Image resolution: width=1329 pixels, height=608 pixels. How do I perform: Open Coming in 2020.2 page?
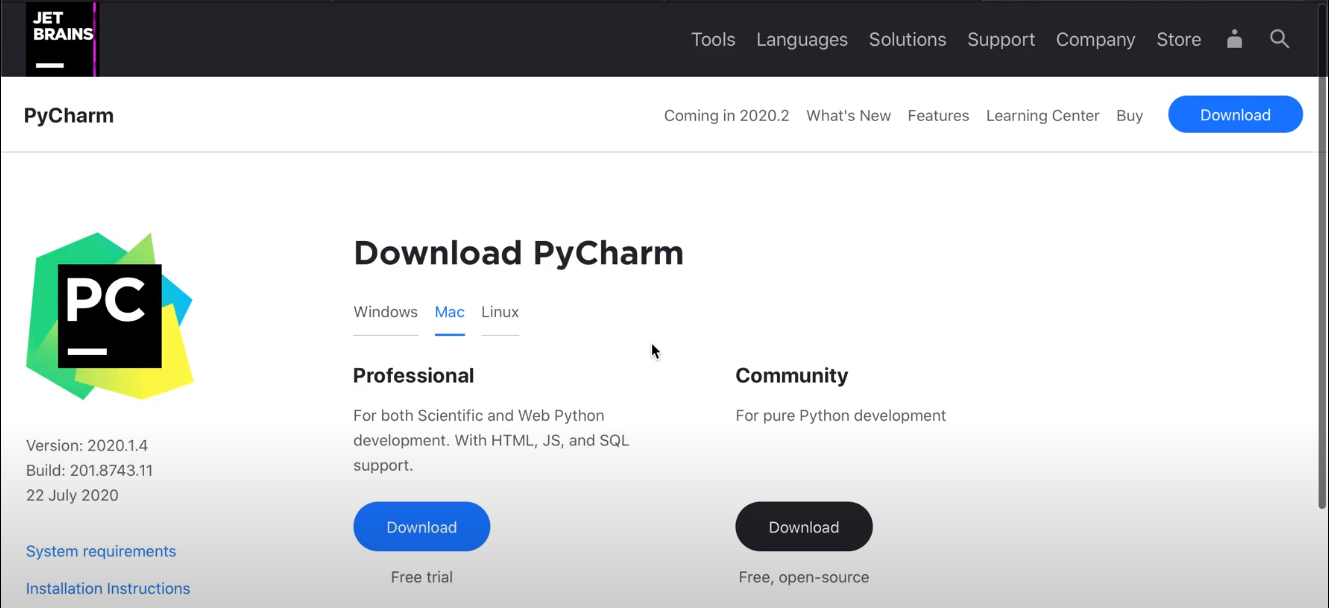click(726, 116)
